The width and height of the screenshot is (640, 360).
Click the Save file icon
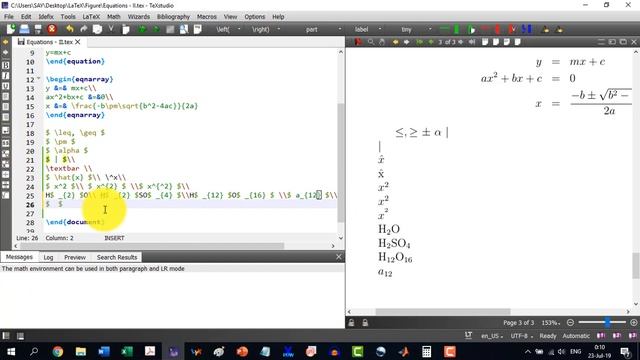38,29
